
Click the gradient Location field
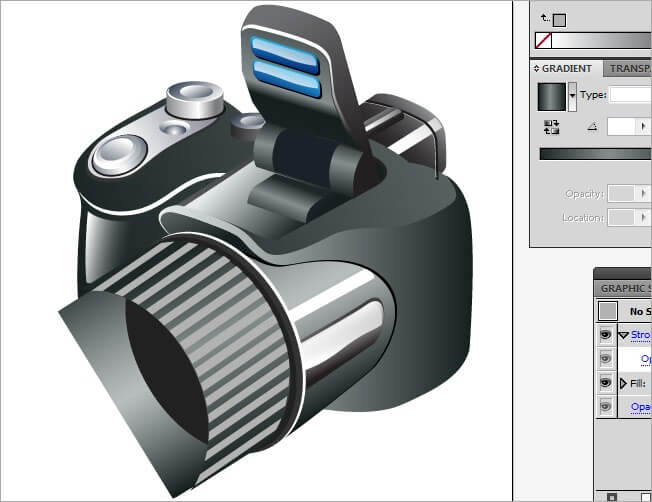coord(622,218)
